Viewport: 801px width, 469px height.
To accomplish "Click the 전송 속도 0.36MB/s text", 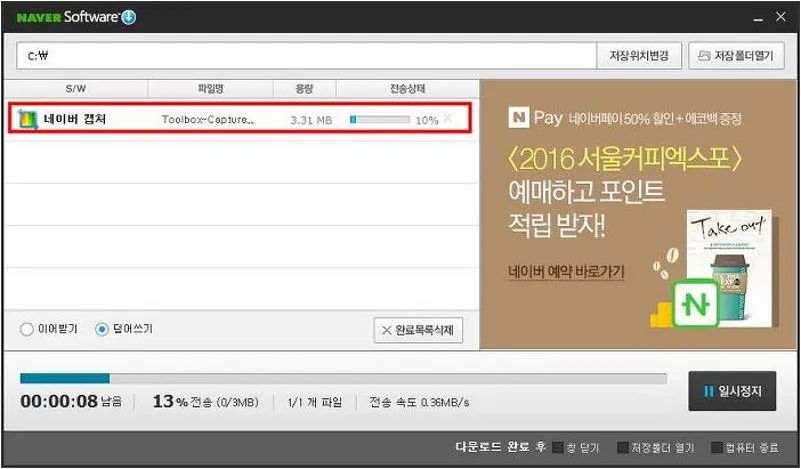I will [419, 403].
